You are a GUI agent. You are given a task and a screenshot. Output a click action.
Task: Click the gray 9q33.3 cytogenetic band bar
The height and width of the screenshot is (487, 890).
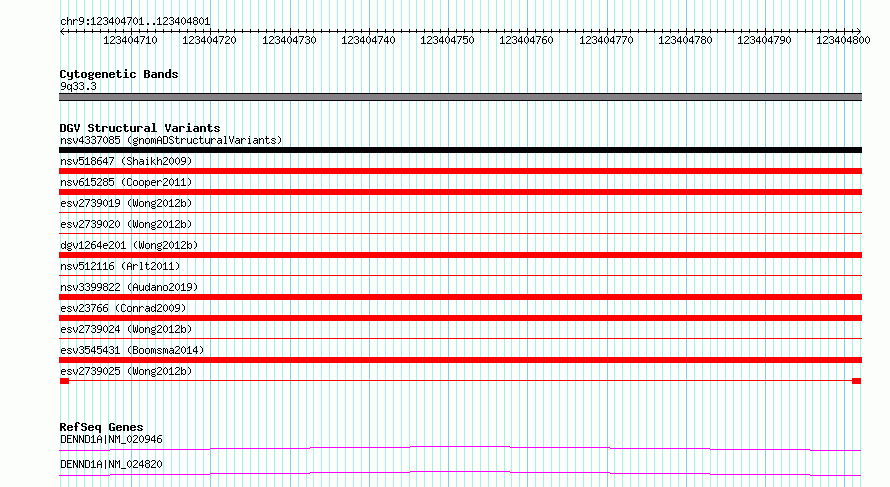pyautogui.click(x=460, y=97)
